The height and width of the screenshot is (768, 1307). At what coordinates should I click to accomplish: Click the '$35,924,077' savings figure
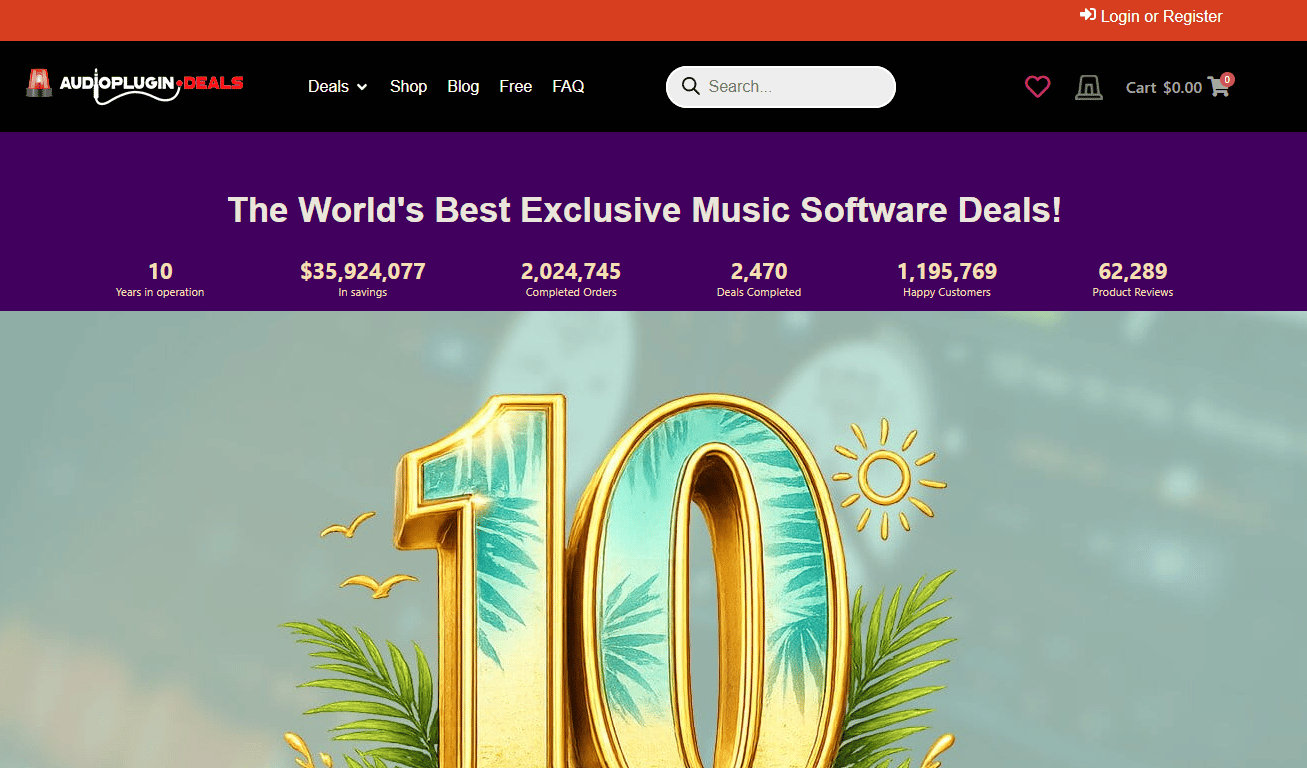(363, 271)
